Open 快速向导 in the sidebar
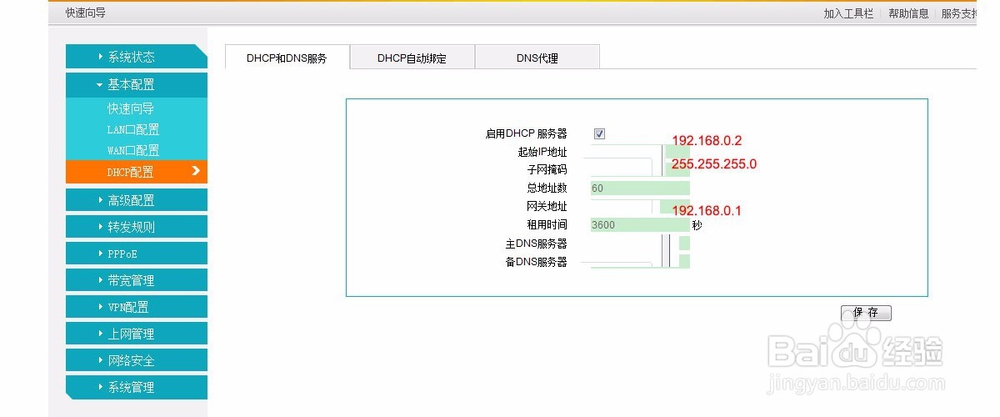Screen dimensions: 1000x417 coord(131,109)
